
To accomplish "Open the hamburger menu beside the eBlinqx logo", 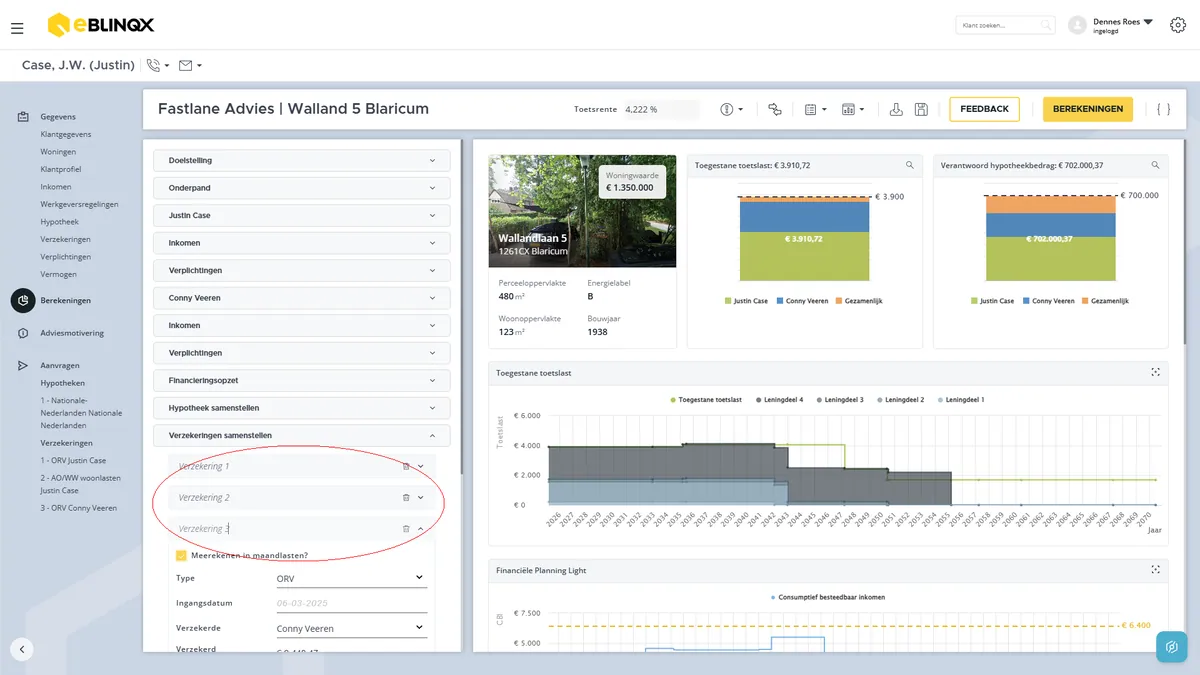I will (17, 28).
